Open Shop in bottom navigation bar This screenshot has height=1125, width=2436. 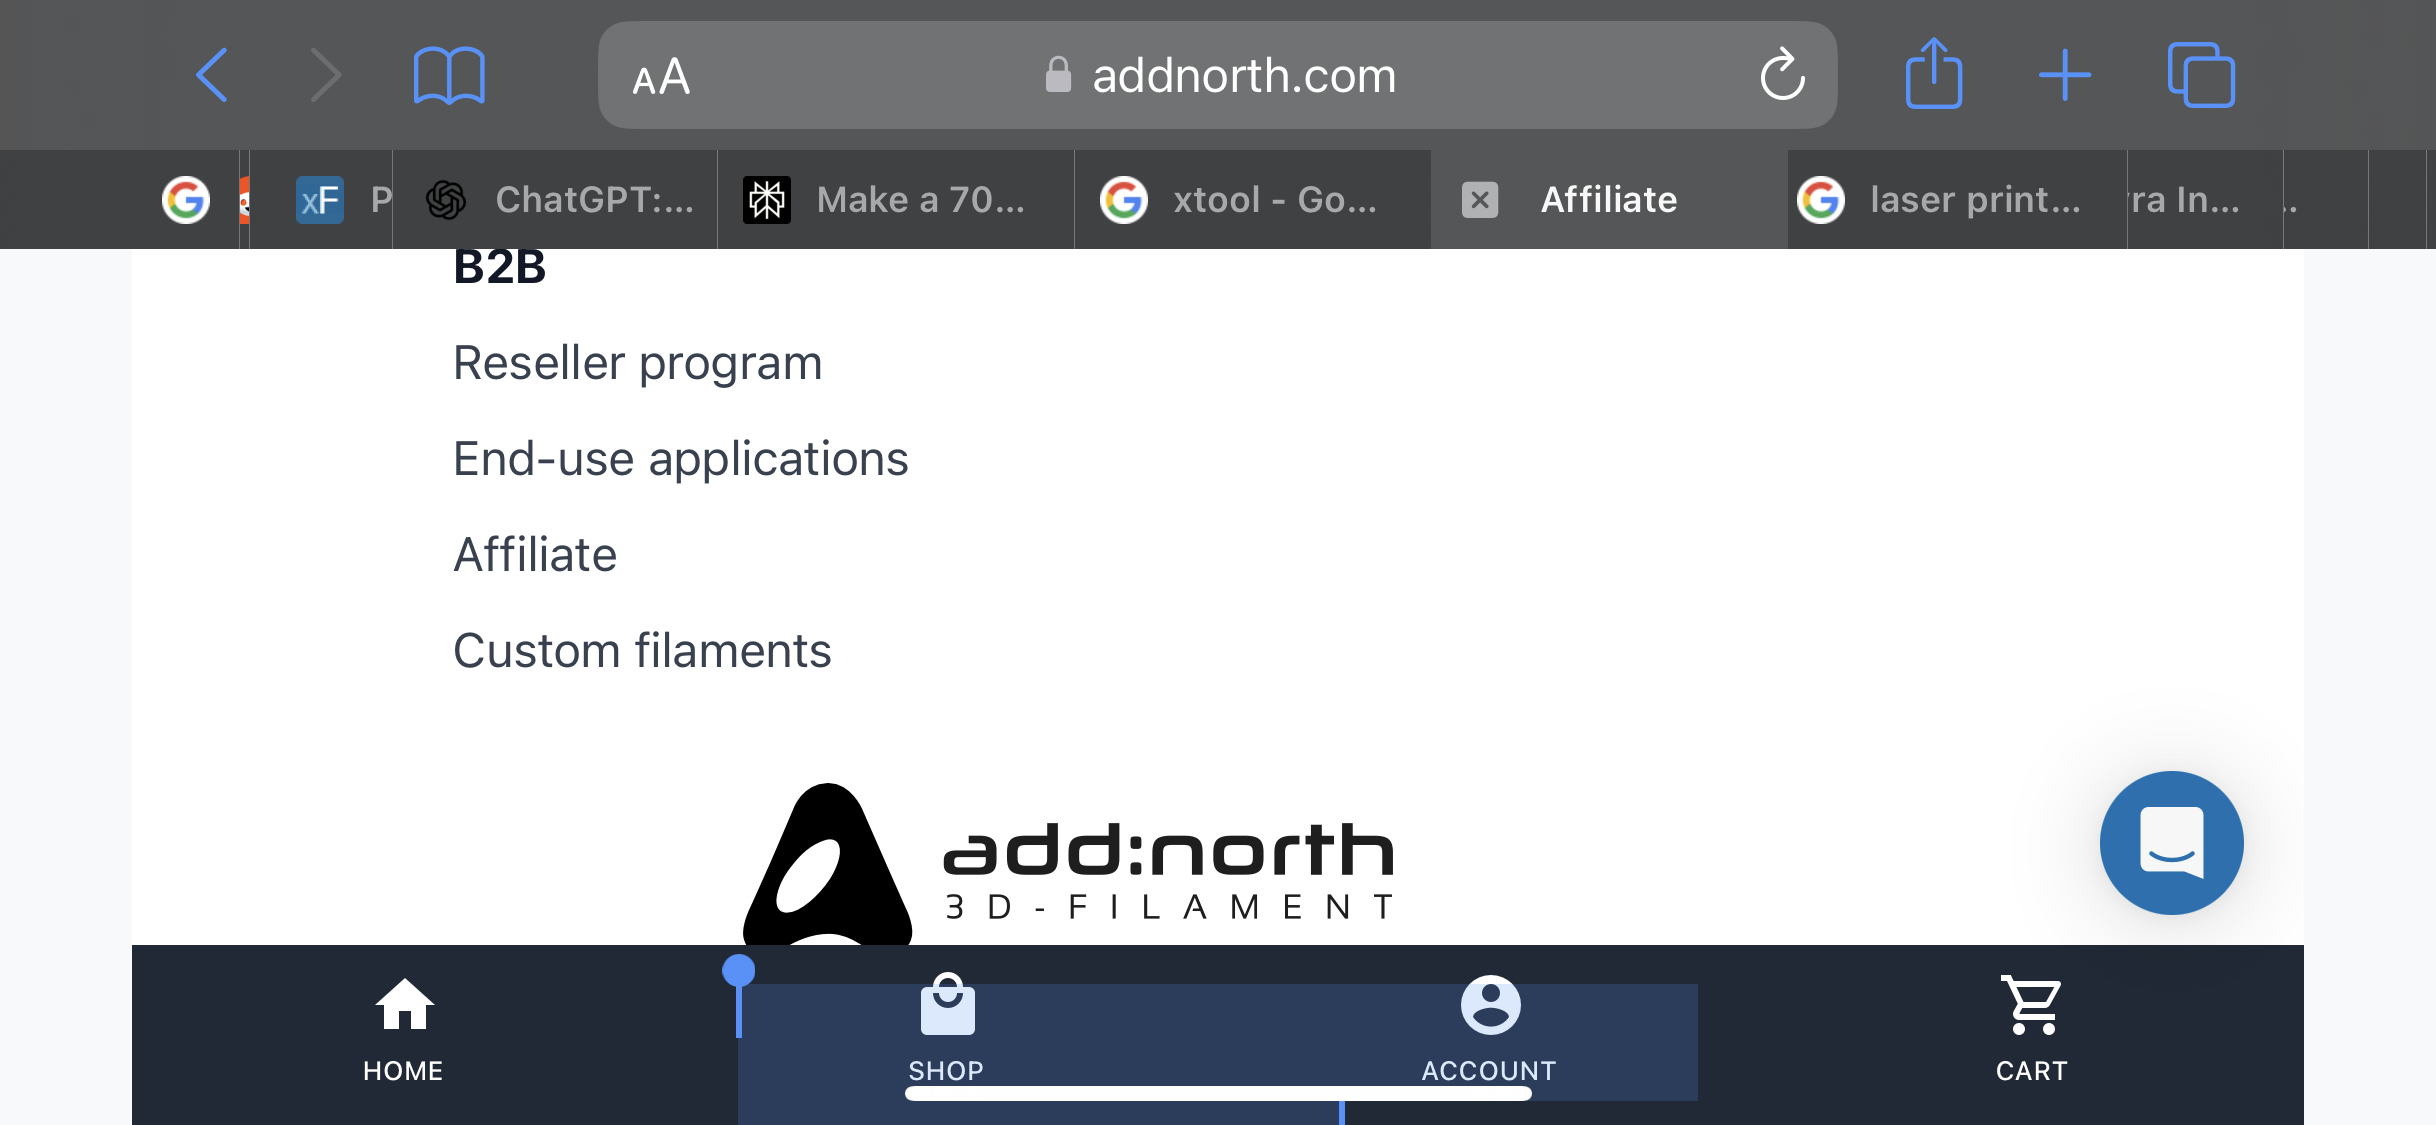(x=946, y=1030)
